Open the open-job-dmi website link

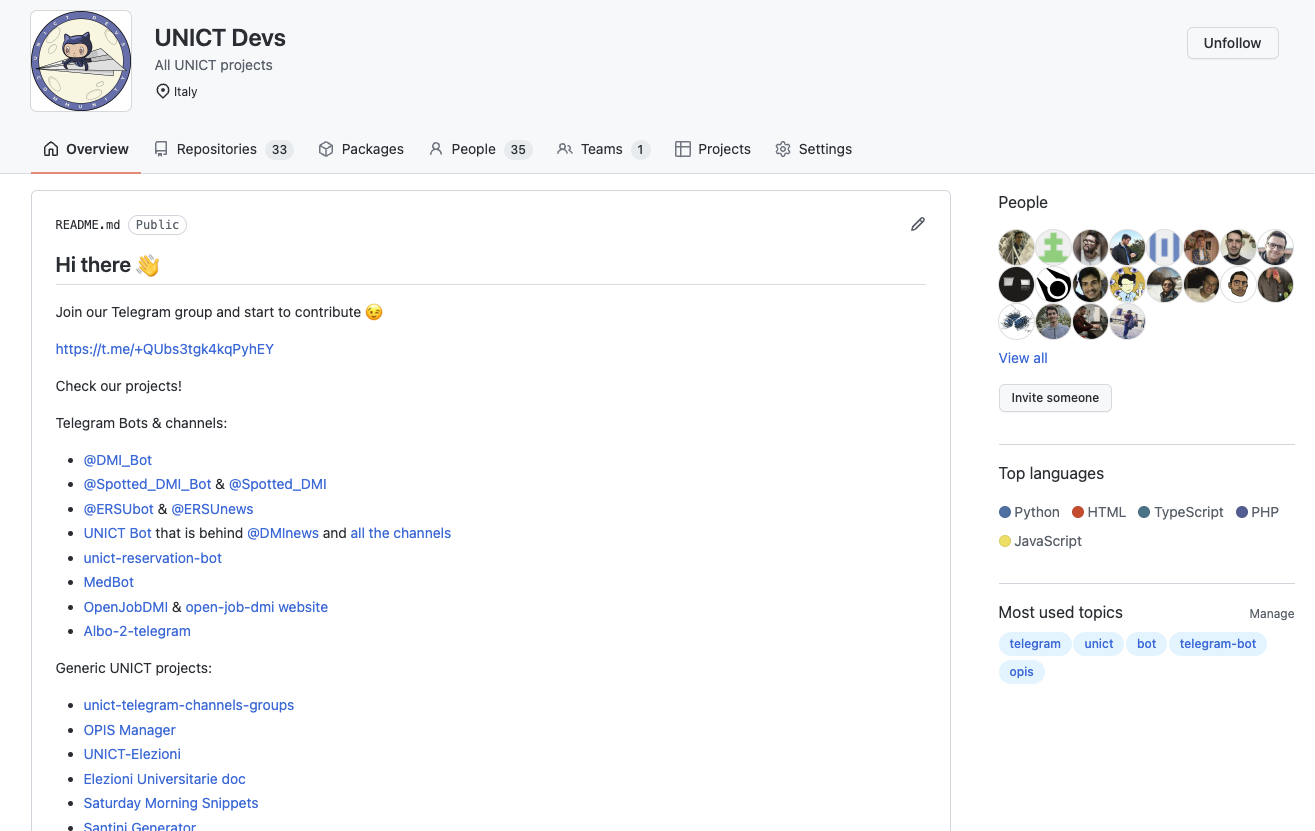coord(257,607)
